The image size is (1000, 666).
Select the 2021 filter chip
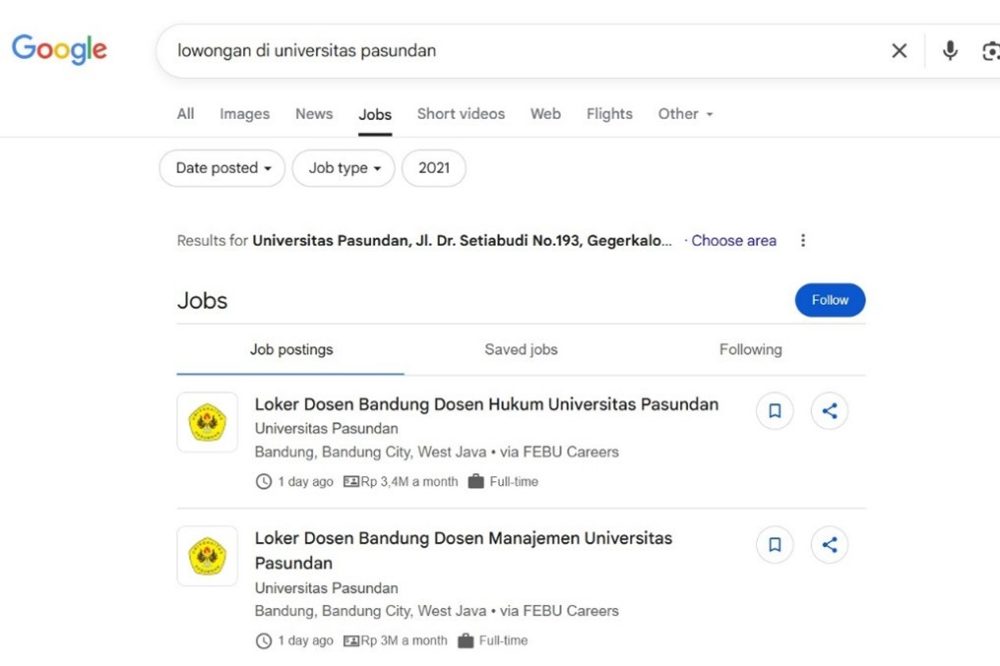pyautogui.click(x=434, y=168)
